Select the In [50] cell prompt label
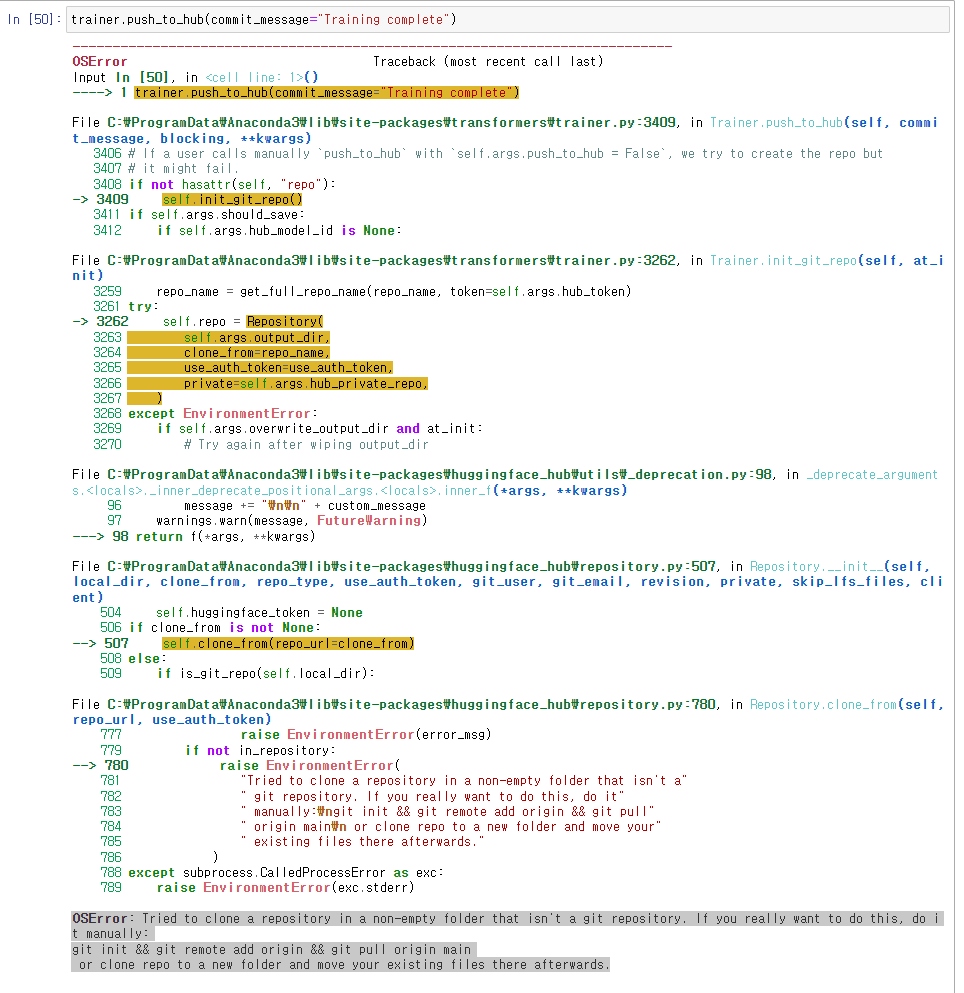 (x=34, y=20)
